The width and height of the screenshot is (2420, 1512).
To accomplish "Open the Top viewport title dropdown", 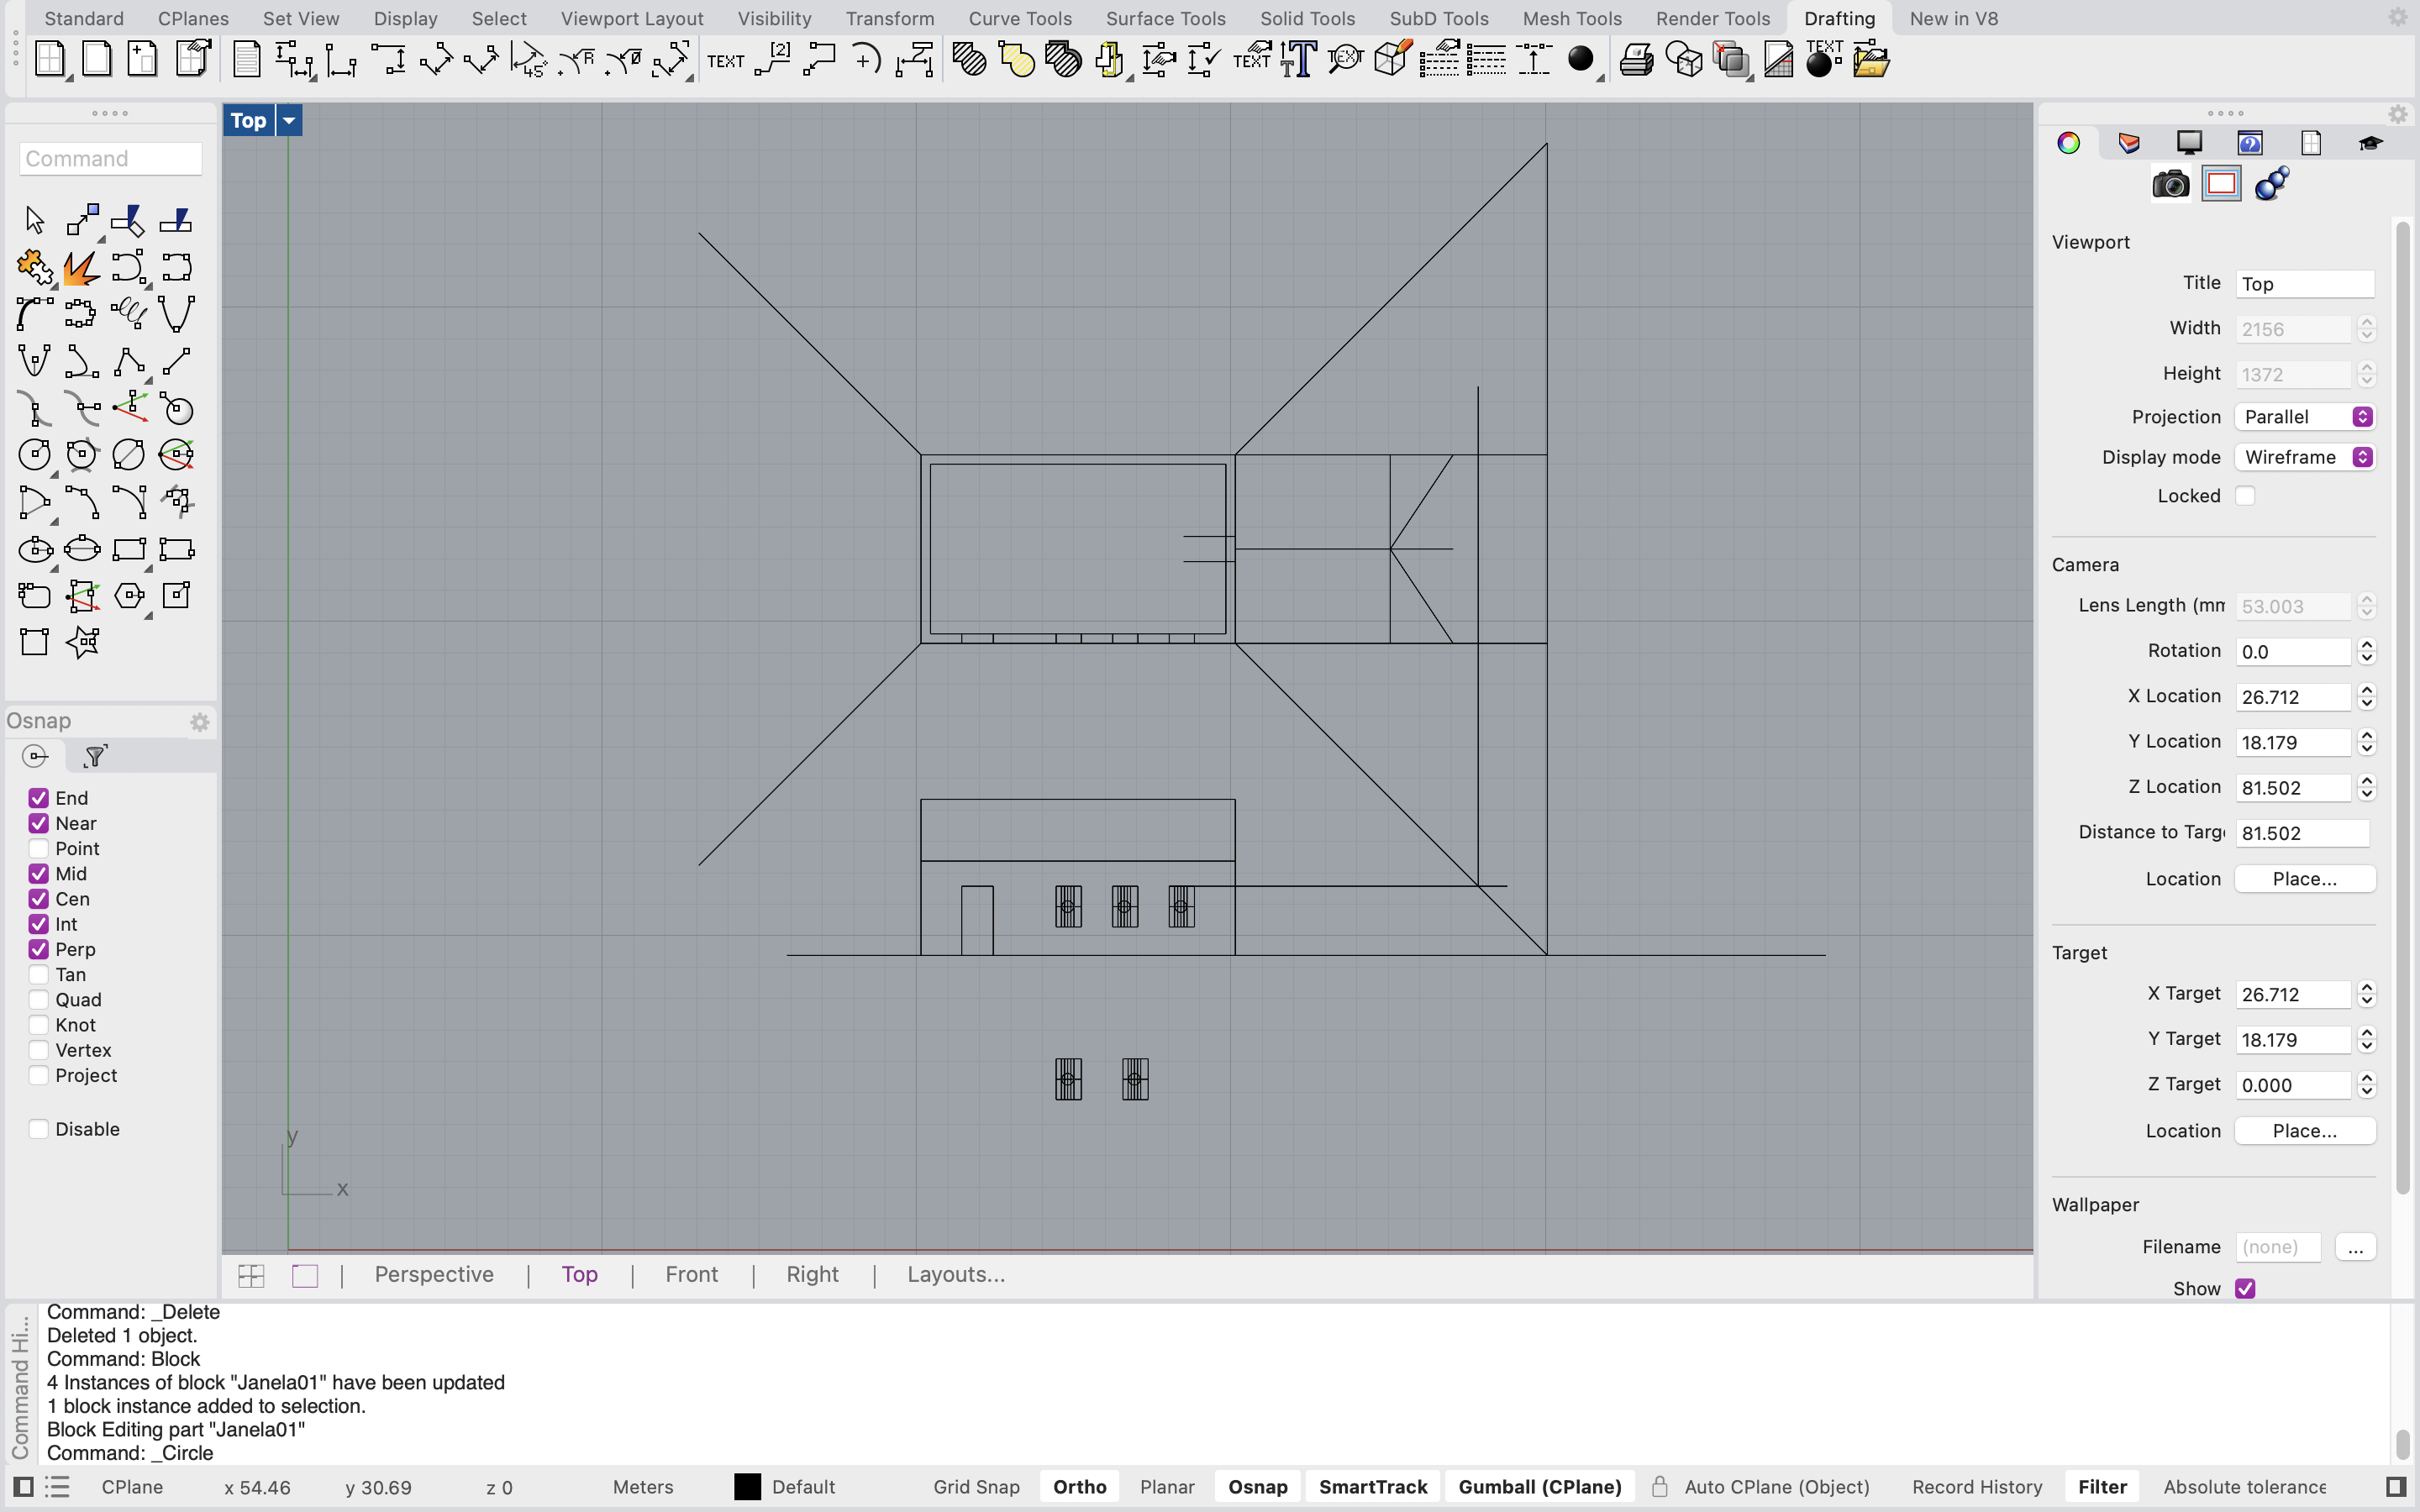I will coord(288,120).
